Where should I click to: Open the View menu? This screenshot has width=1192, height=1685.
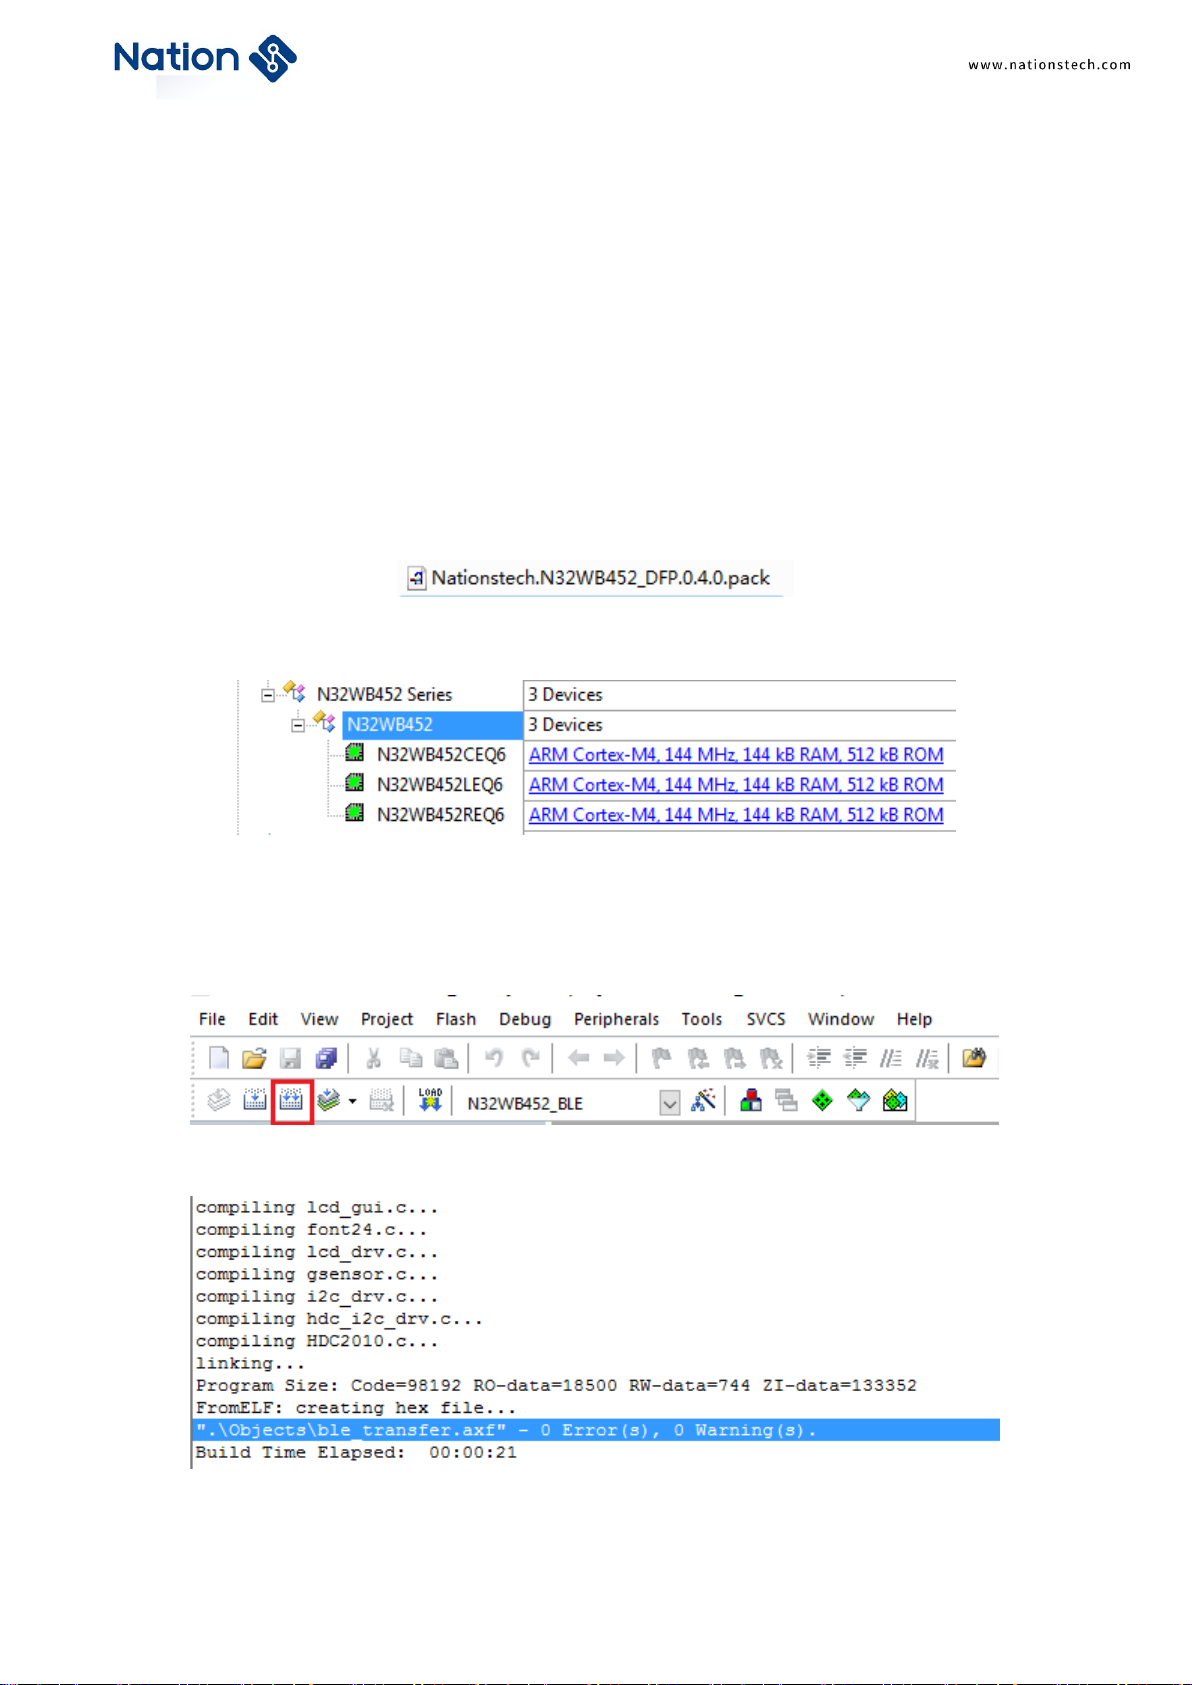(319, 1019)
